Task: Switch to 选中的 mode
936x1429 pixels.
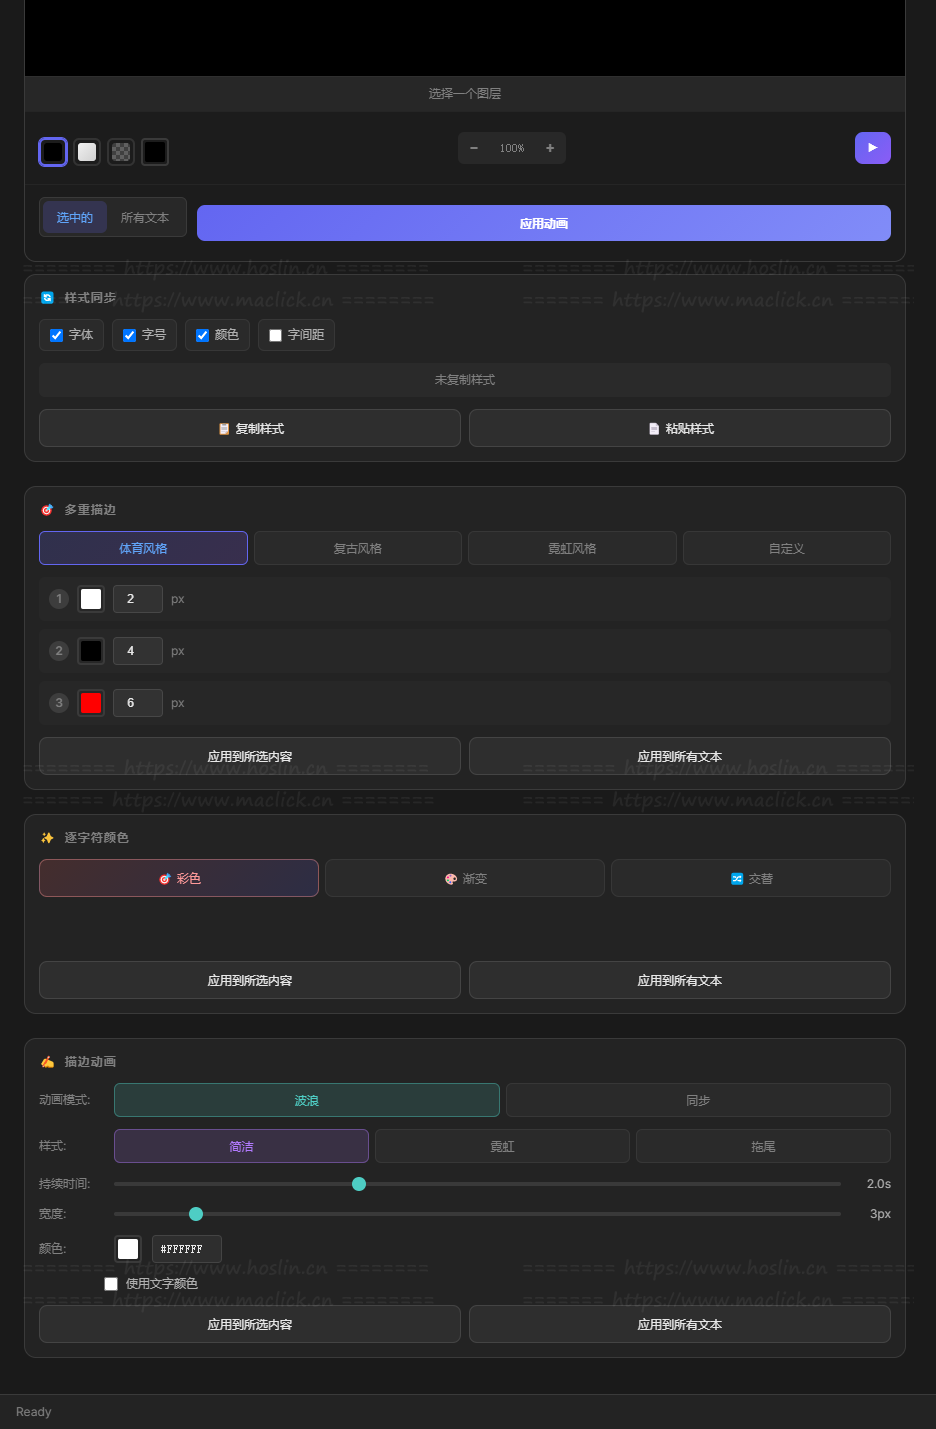Action: [x=75, y=217]
